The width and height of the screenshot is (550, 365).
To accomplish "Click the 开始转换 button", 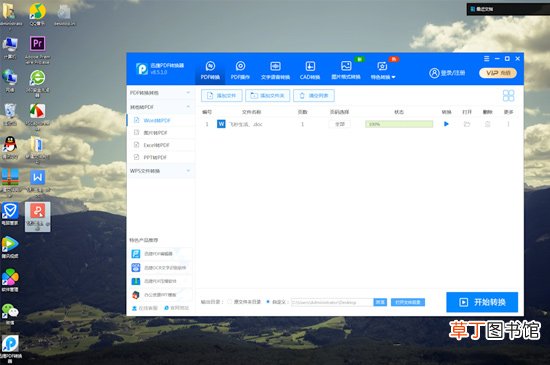I will pos(482,302).
